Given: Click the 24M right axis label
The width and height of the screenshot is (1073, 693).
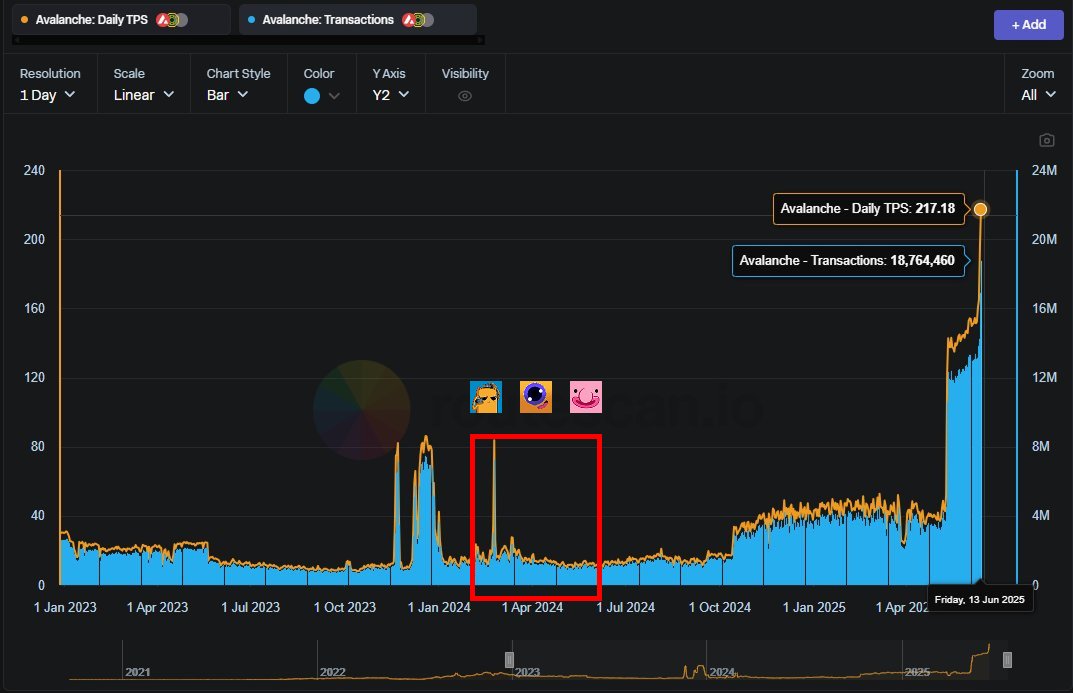Looking at the screenshot, I should [1044, 170].
